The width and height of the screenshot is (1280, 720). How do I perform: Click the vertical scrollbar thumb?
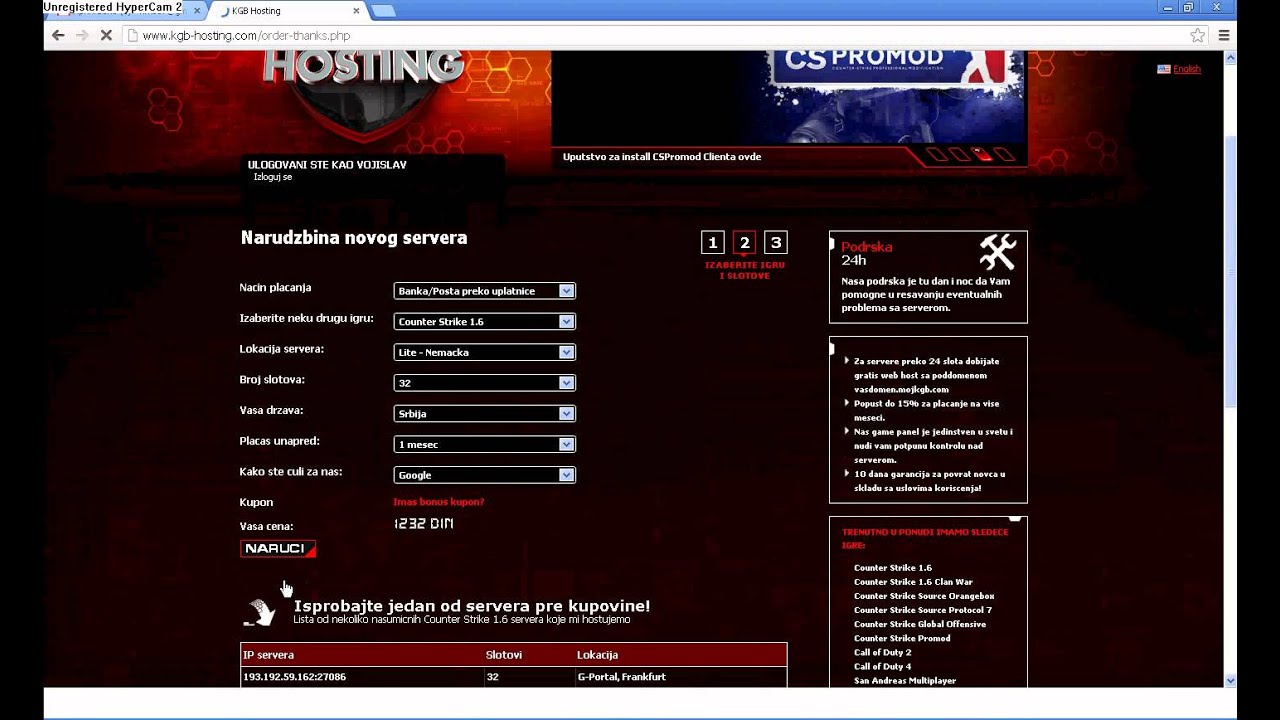point(1230,270)
